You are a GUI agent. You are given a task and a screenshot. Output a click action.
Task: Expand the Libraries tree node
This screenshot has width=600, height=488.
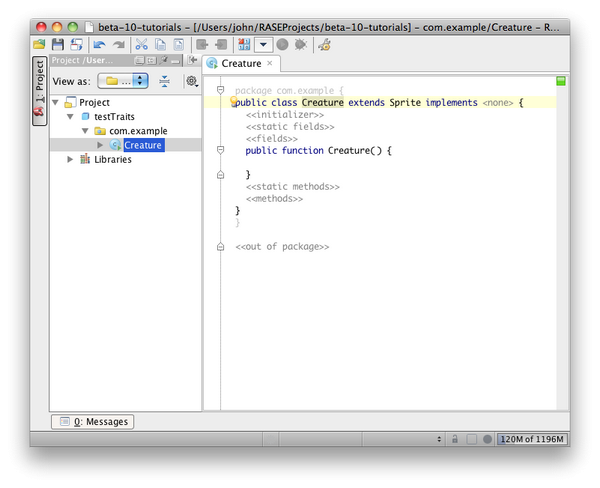[70, 159]
